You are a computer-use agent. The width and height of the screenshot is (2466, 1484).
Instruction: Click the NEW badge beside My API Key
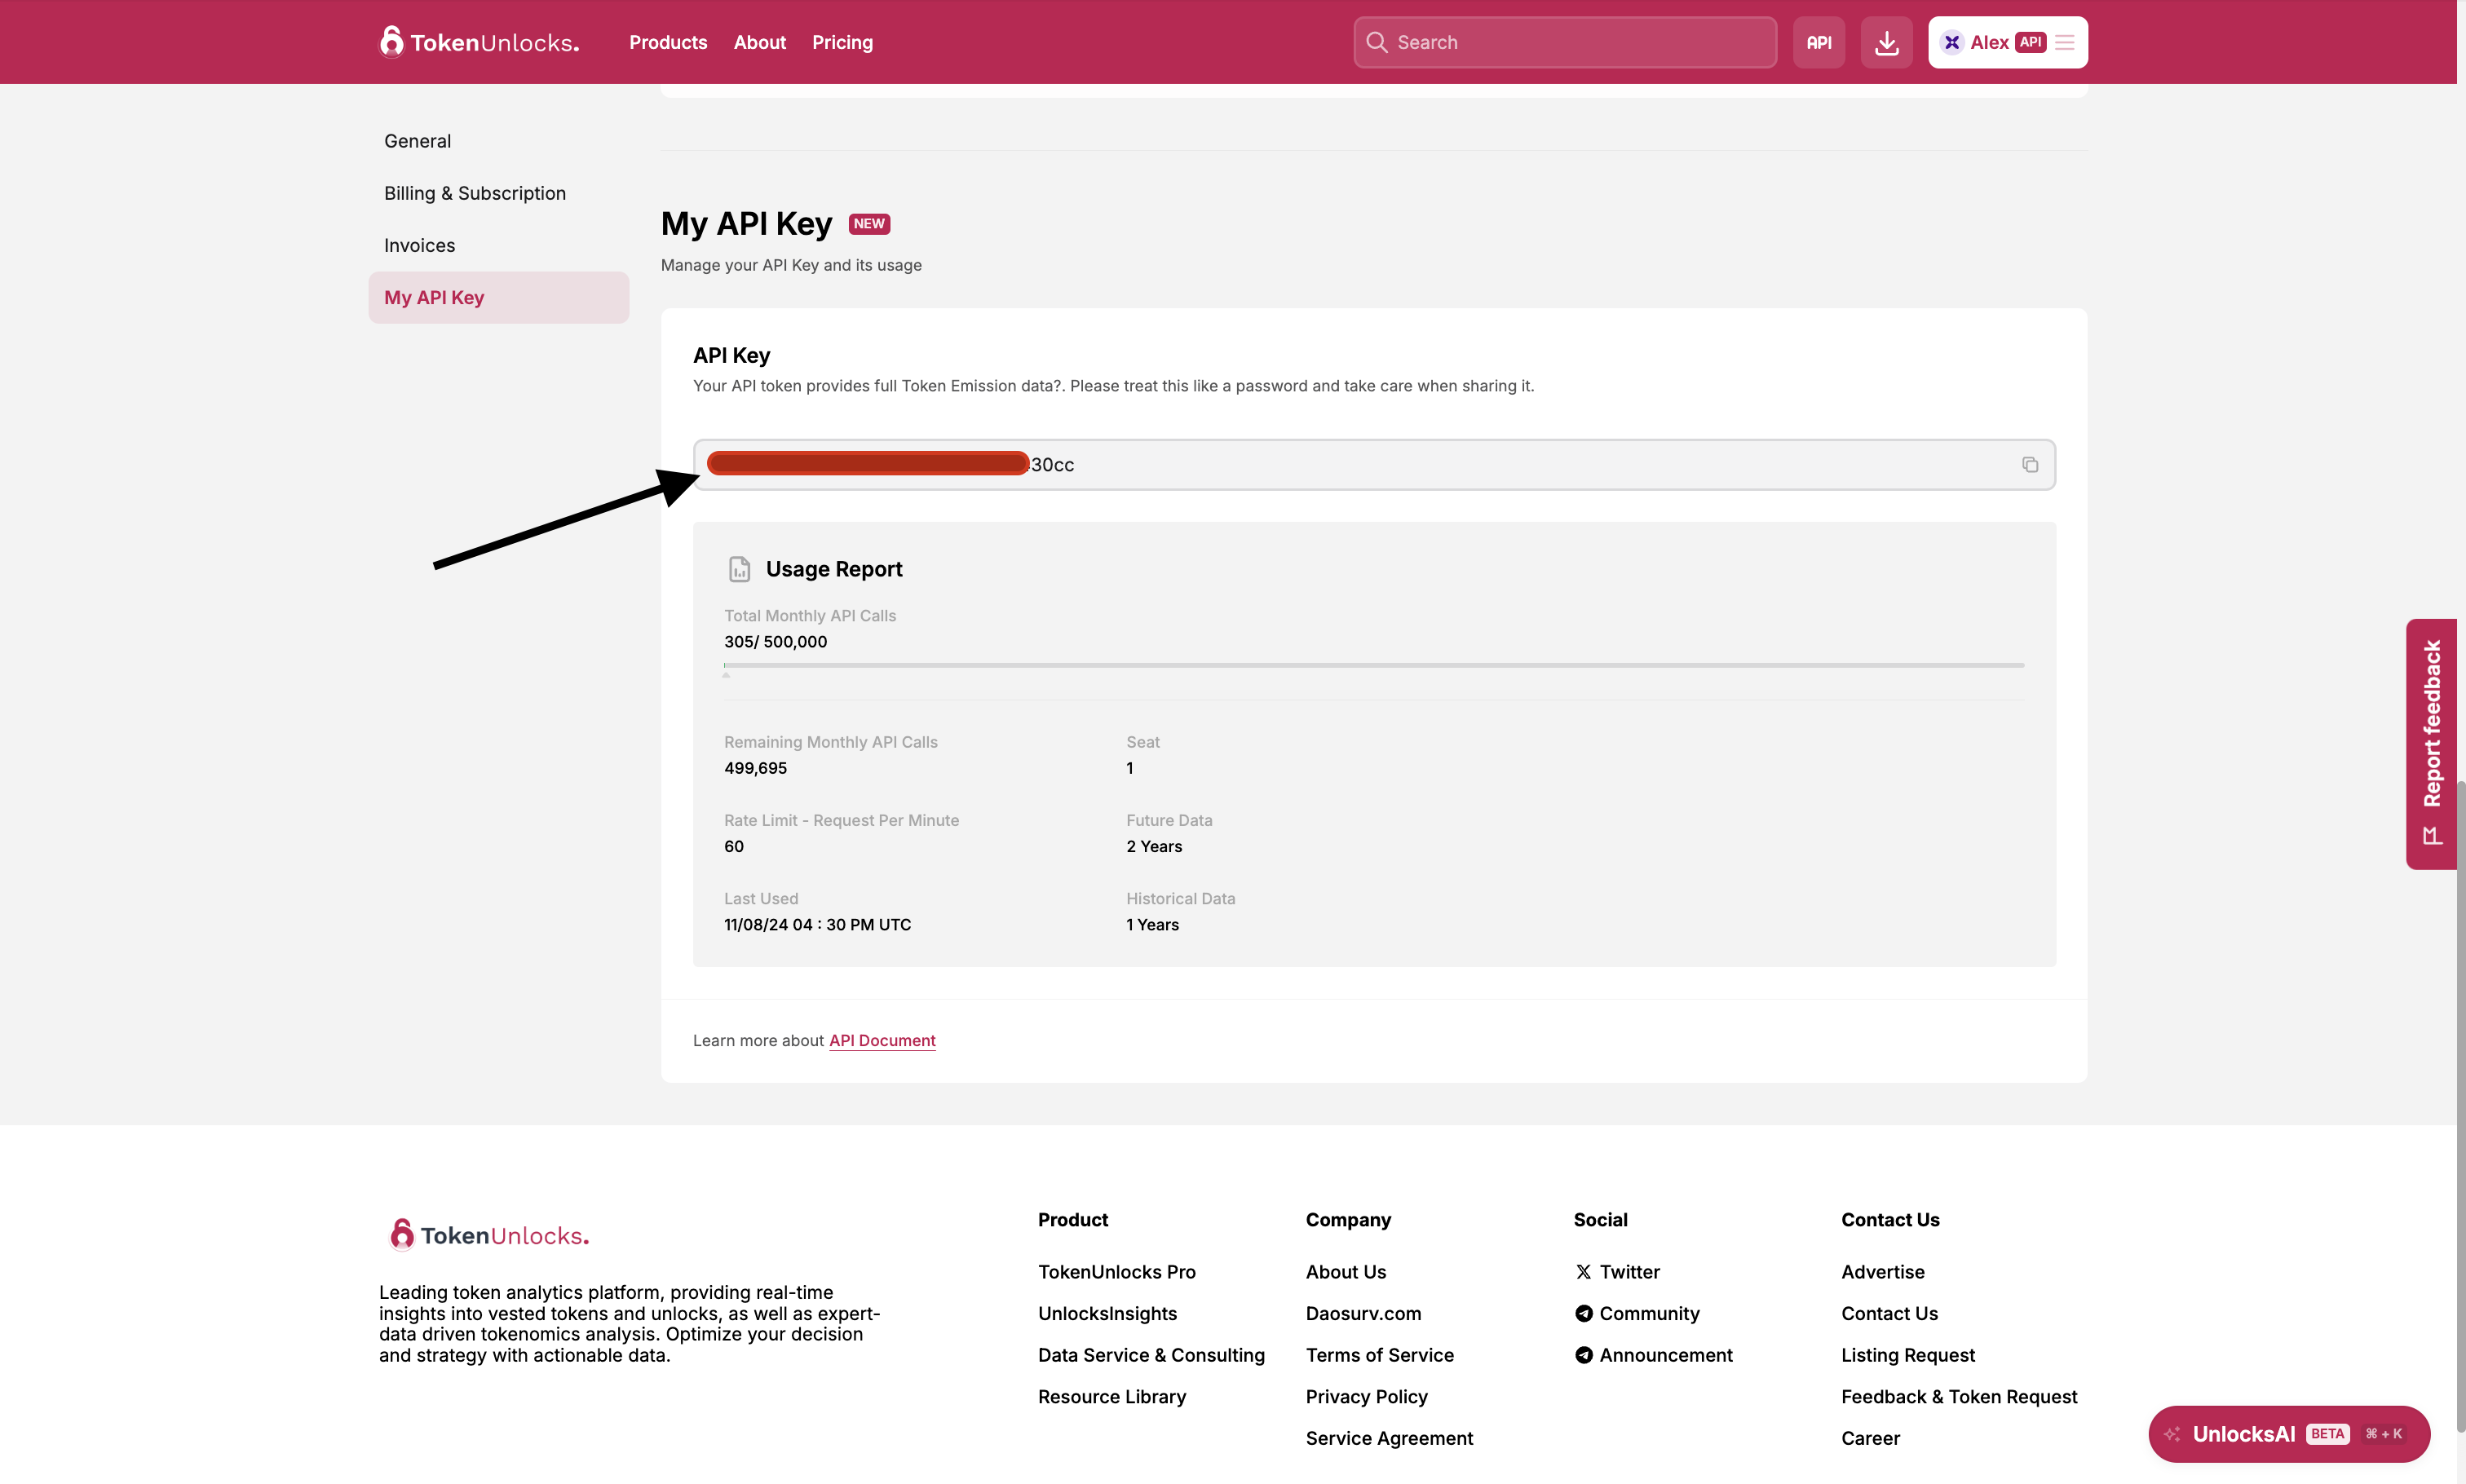click(x=869, y=224)
